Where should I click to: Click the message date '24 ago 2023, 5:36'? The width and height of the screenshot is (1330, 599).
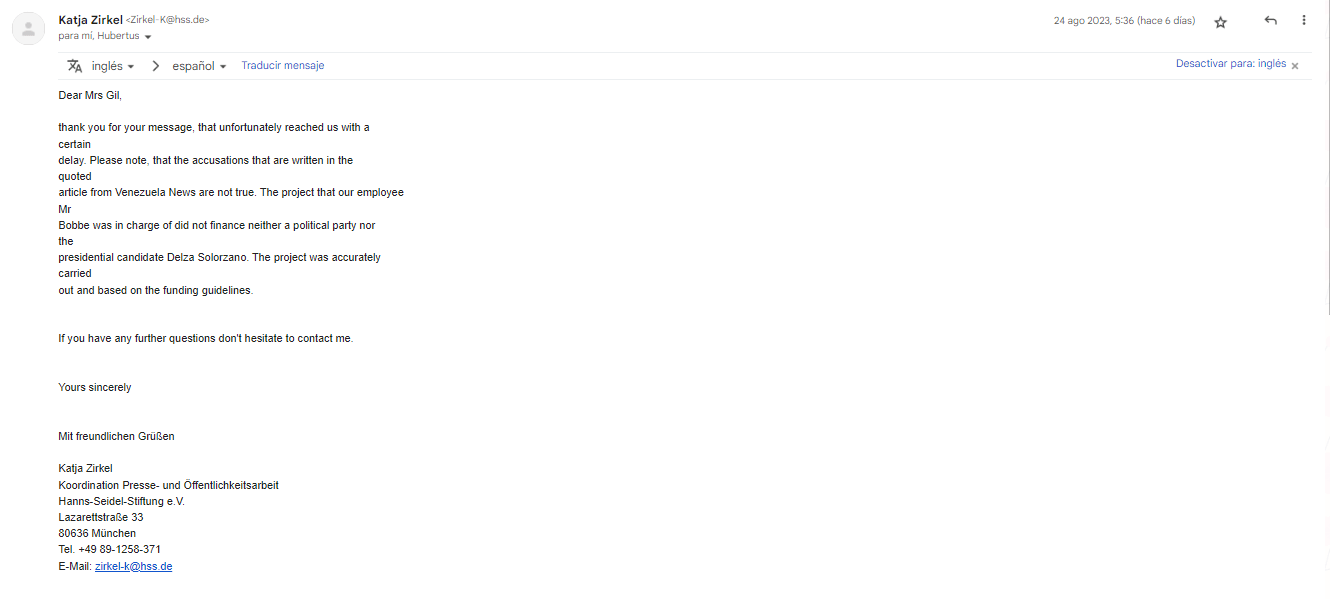pyautogui.click(x=1093, y=21)
